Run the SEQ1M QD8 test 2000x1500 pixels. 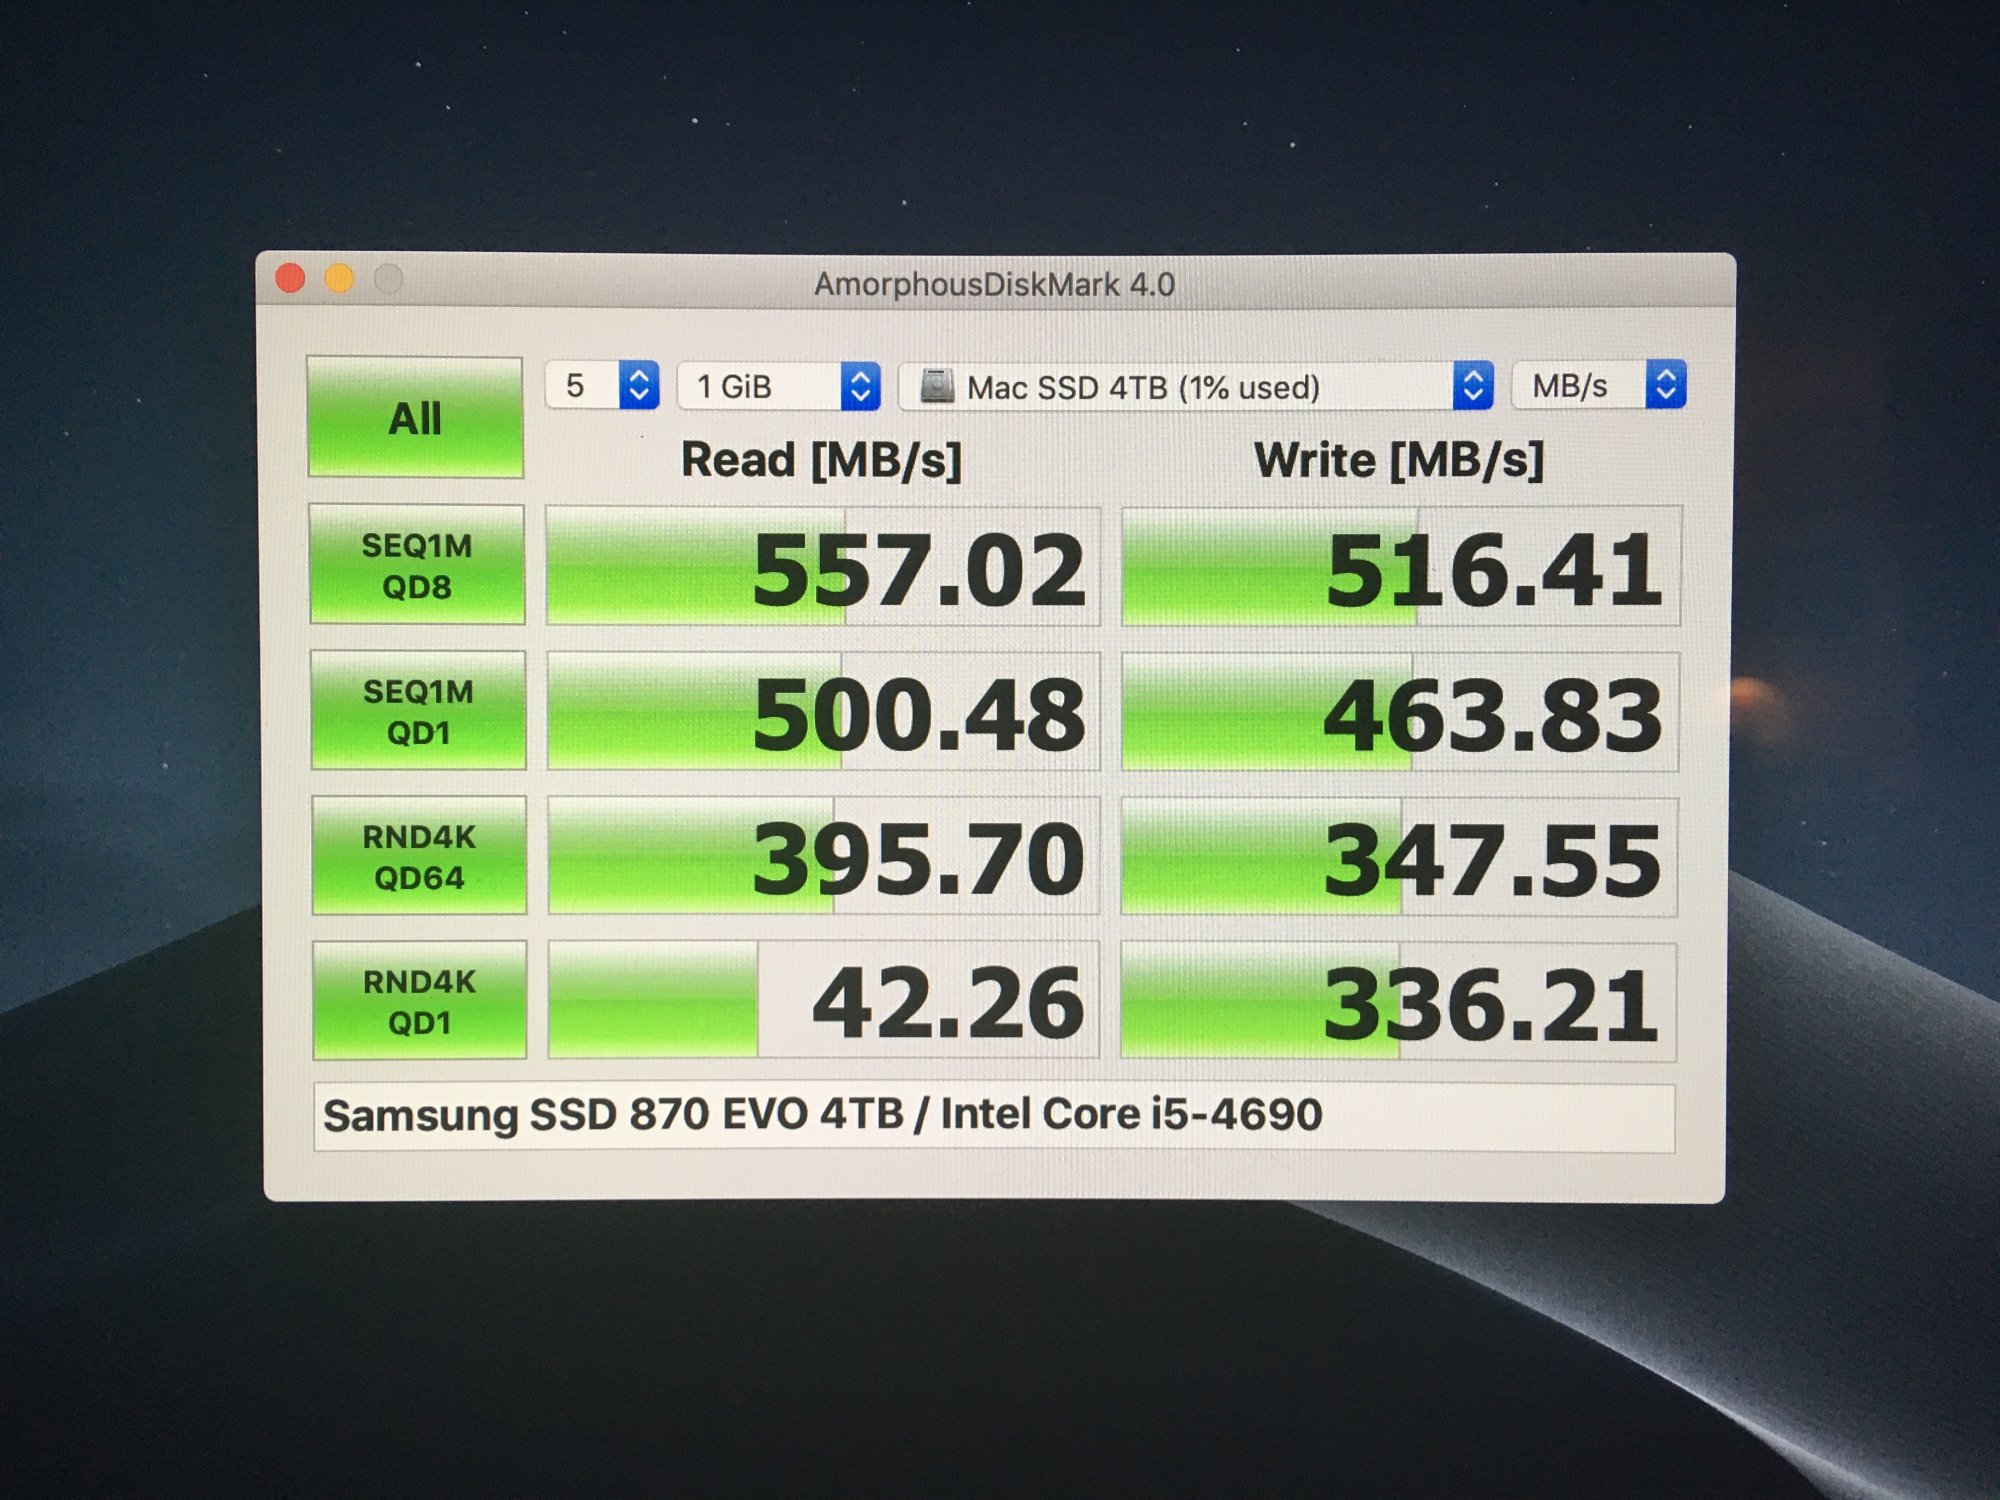point(417,565)
